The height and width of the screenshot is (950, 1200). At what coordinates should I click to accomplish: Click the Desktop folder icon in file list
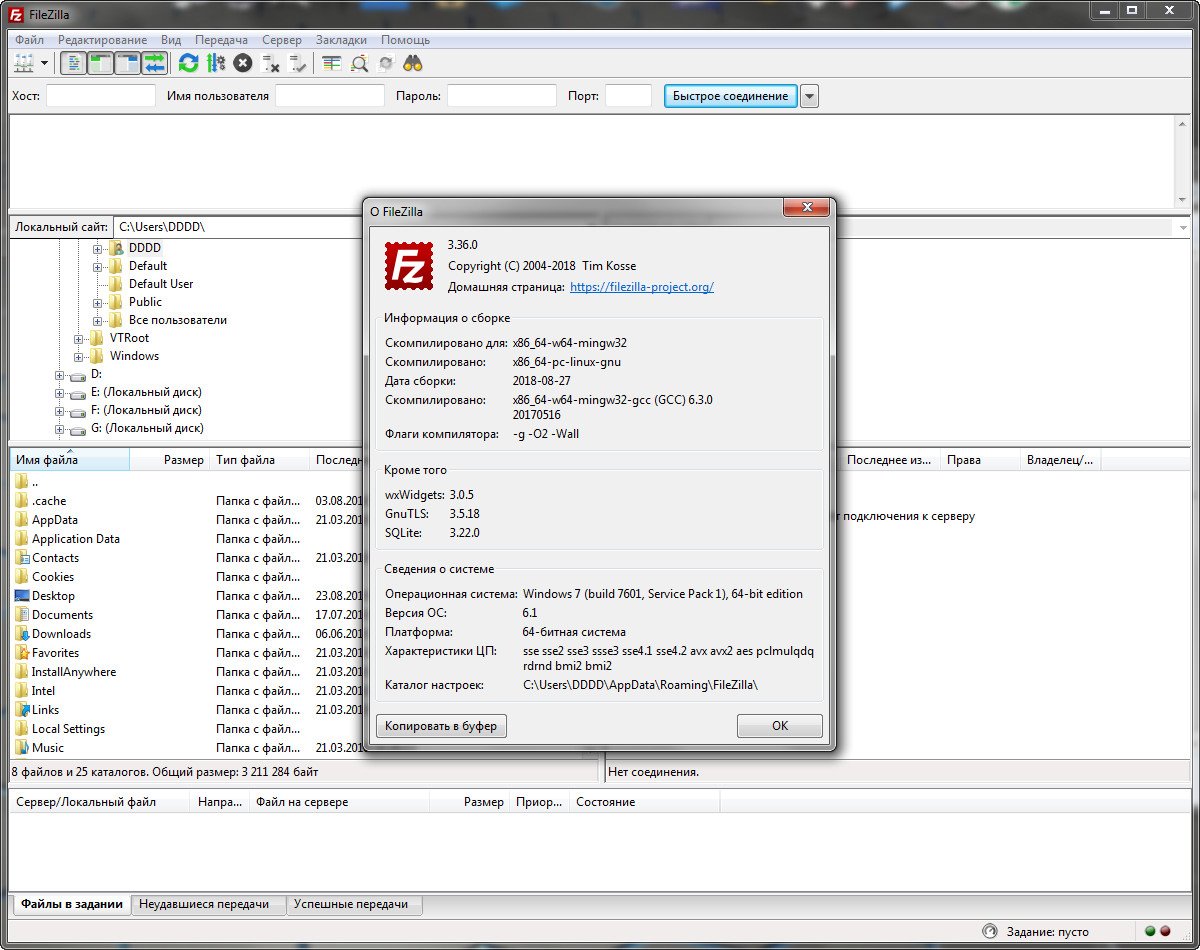(x=23, y=596)
